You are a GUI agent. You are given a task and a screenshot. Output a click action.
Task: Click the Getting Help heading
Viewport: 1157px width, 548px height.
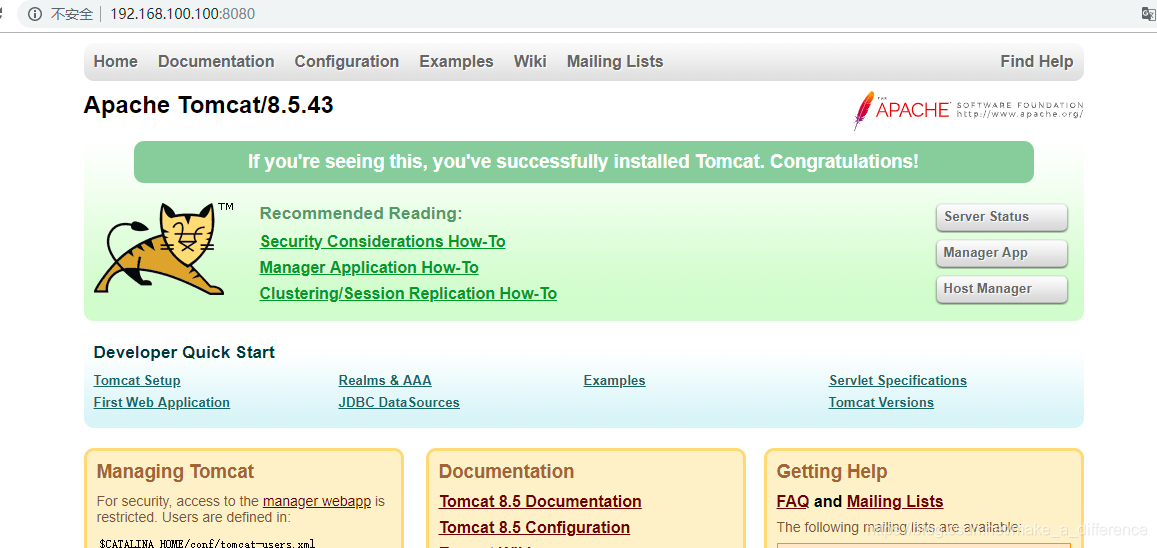(832, 471)
